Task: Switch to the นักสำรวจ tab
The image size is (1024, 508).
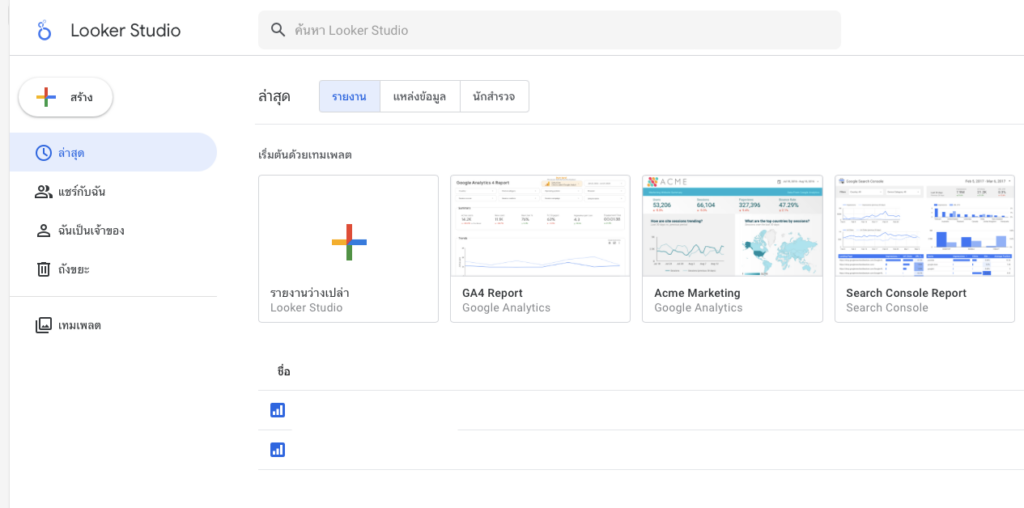Action: click(494, 97)
